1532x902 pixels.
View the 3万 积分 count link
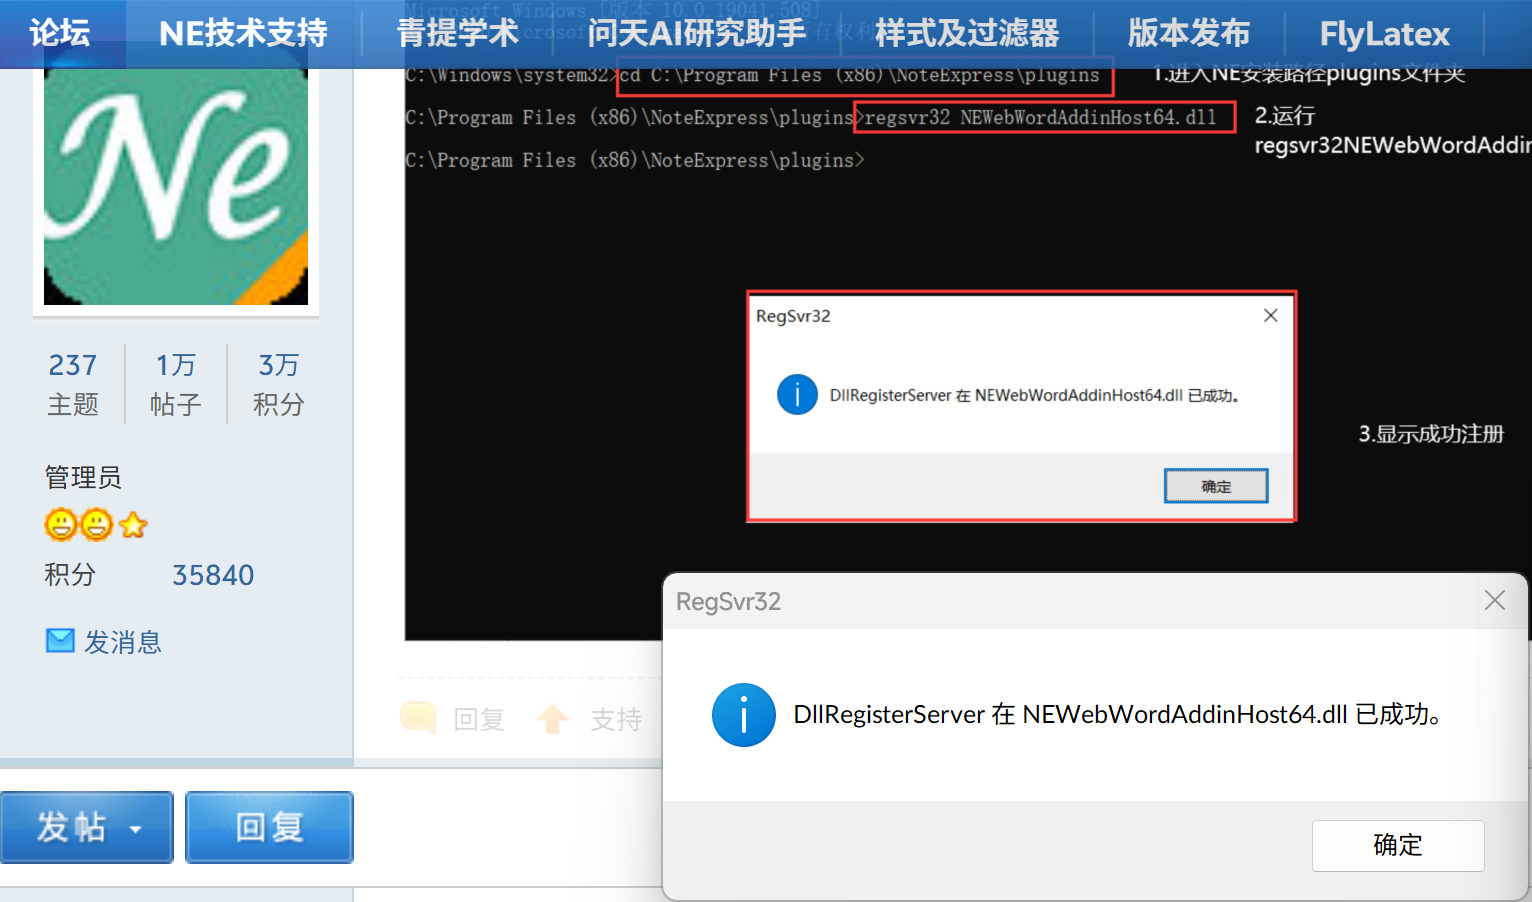[279, 384]
